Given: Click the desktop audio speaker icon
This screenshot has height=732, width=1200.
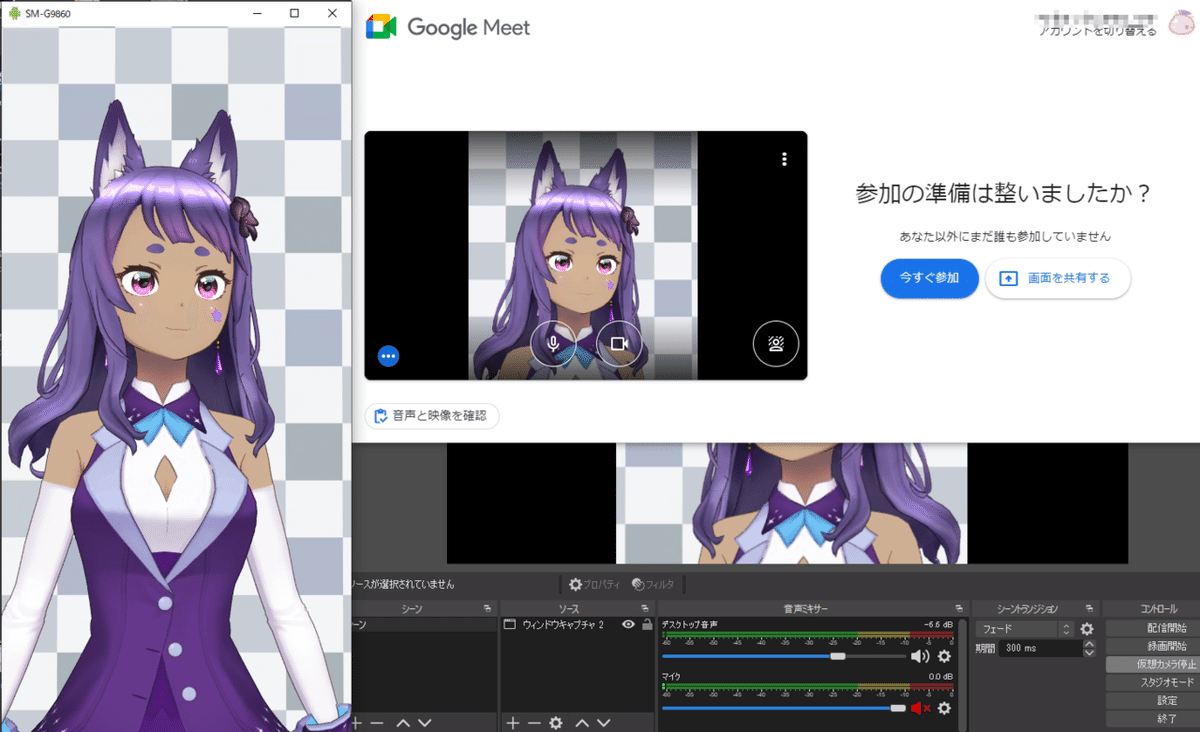Looking at the screenshot, I should pyautogui.click(x=918, y=655).
